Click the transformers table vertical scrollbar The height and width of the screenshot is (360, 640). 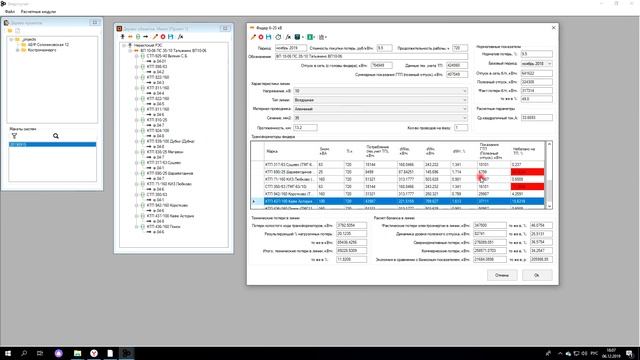[x=549, y=175]
